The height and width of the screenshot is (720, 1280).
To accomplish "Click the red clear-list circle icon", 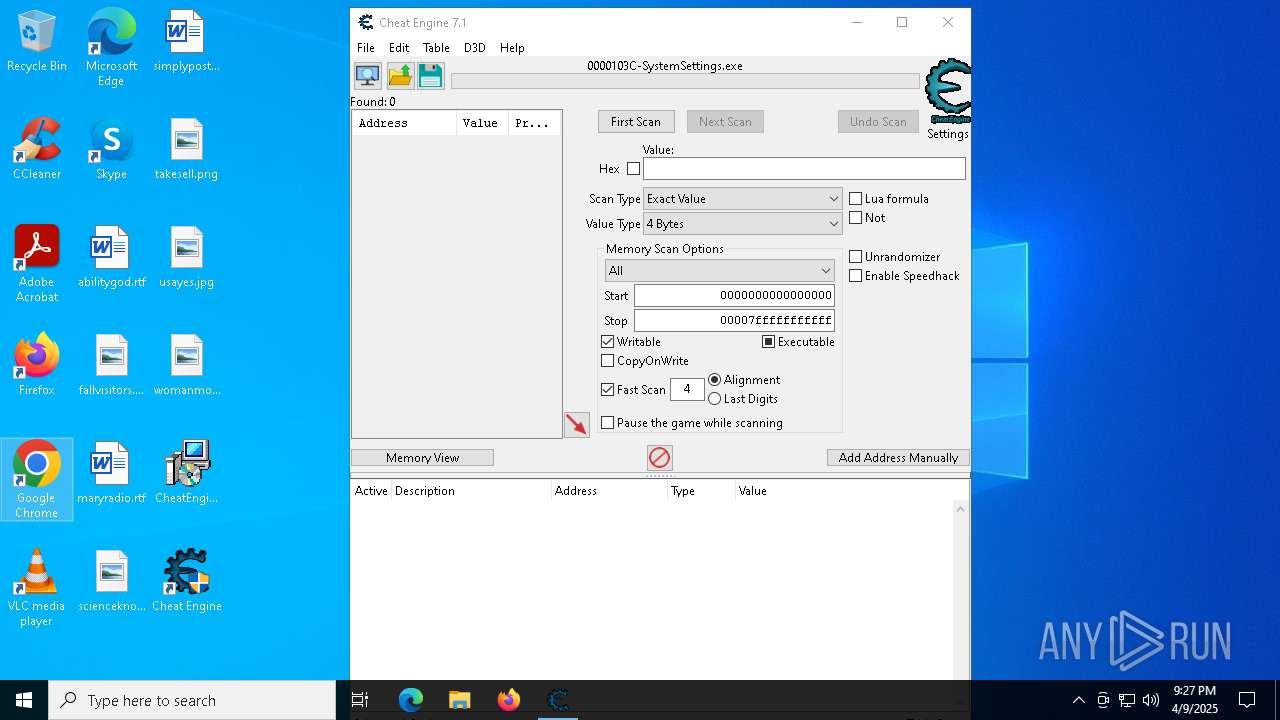I will click(x=659, y=458).
